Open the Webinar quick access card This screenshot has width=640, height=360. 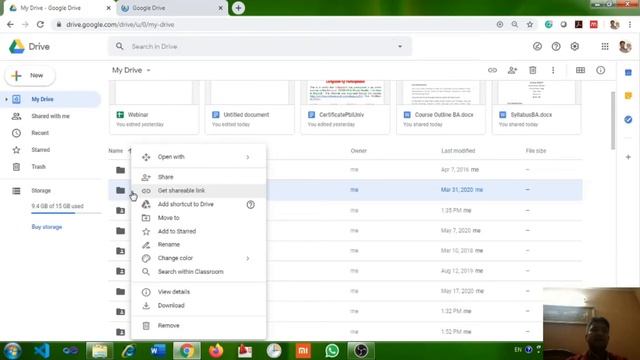[154, 107]
